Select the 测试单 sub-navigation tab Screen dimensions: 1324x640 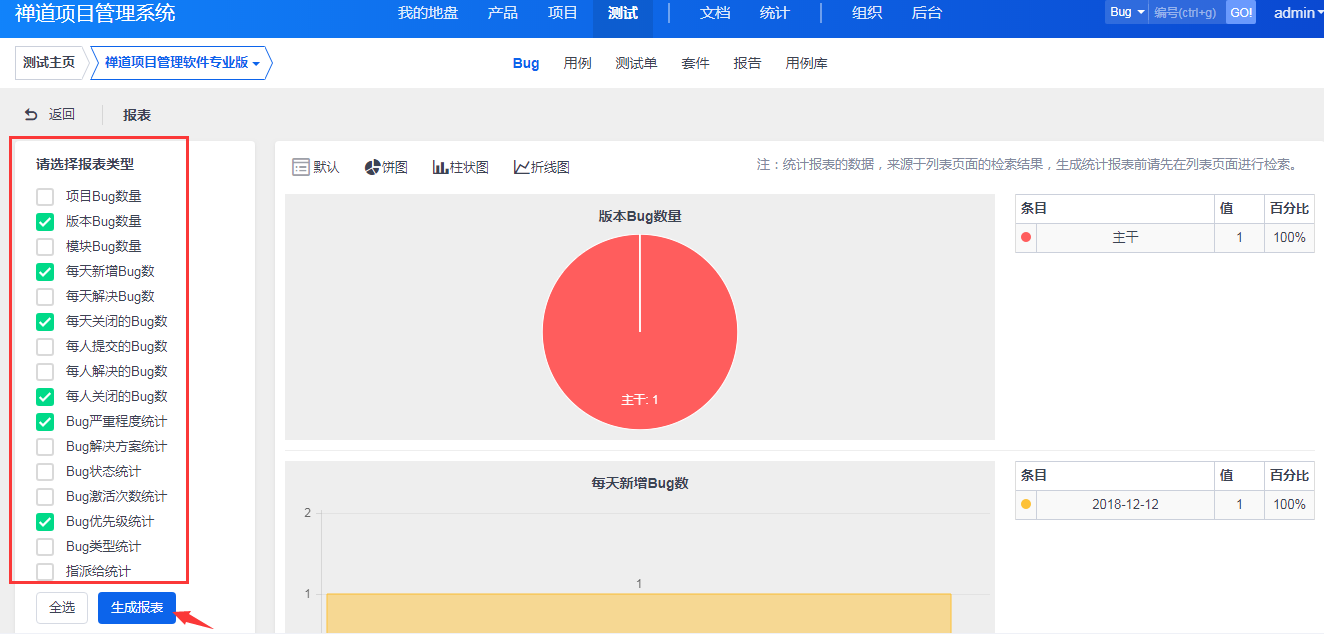tap(637, 63)
